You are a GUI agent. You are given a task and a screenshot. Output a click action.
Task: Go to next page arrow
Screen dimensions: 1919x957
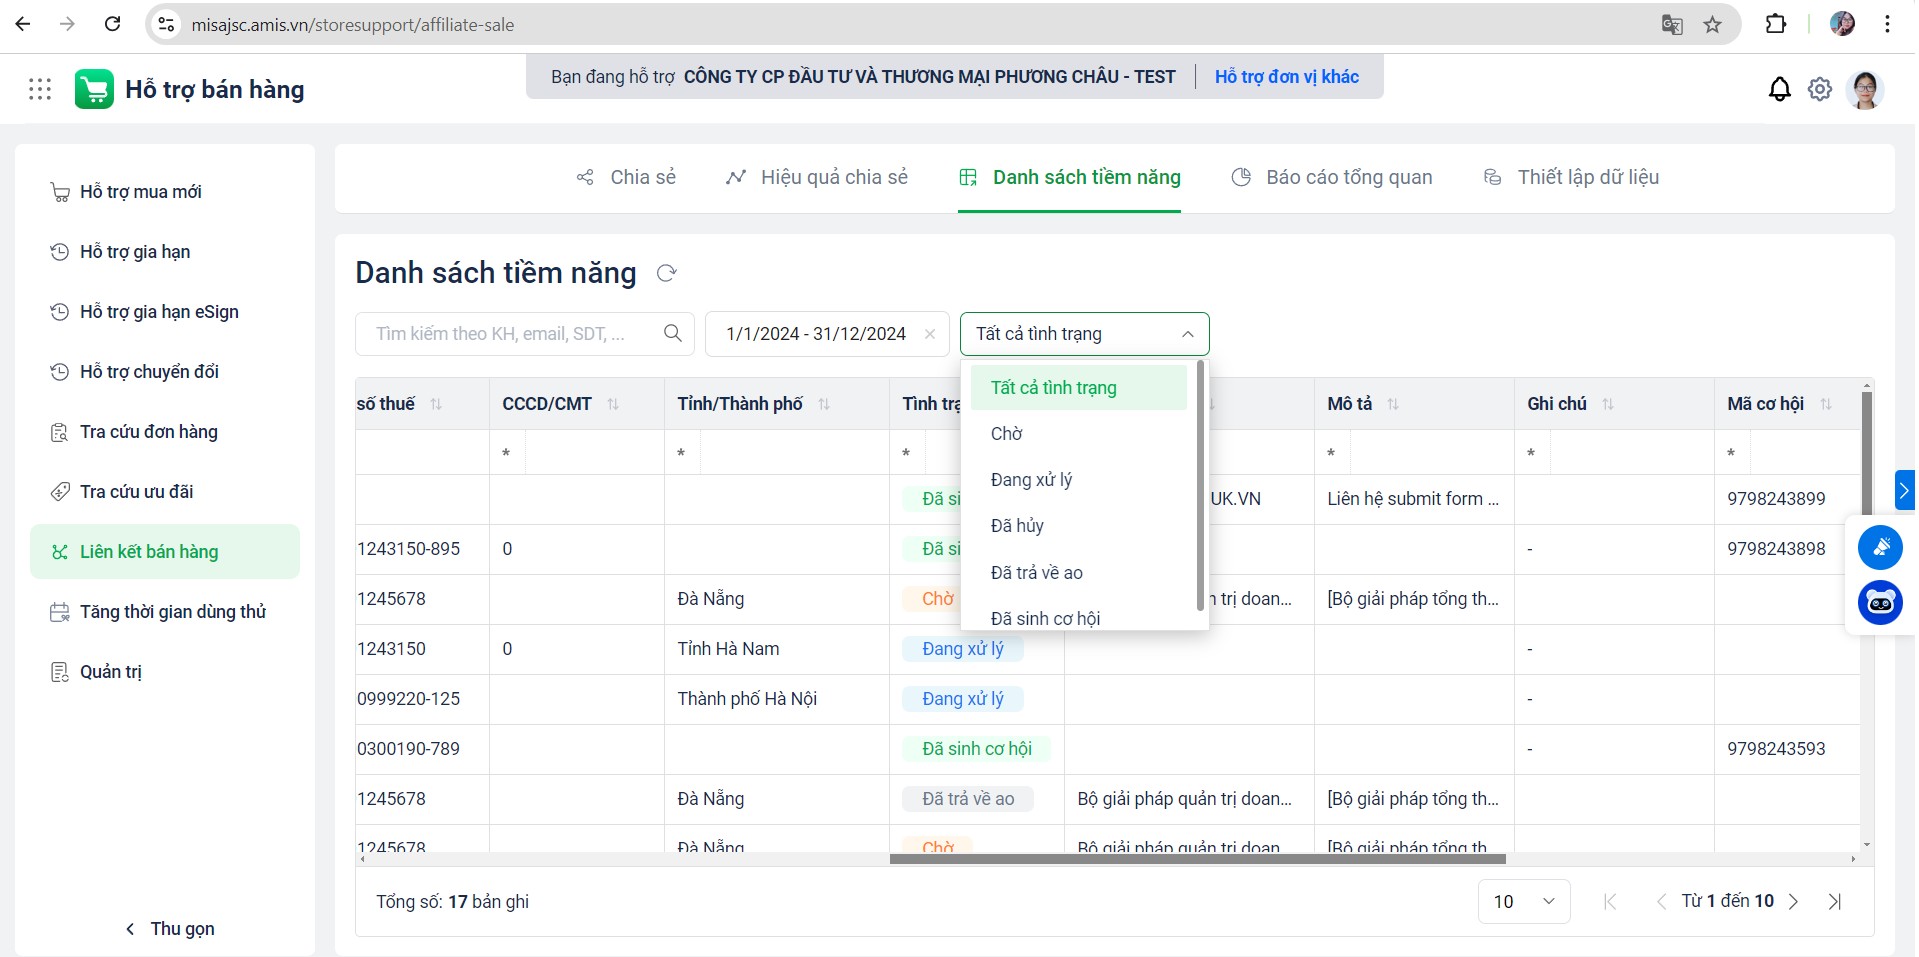(1793, 901)
